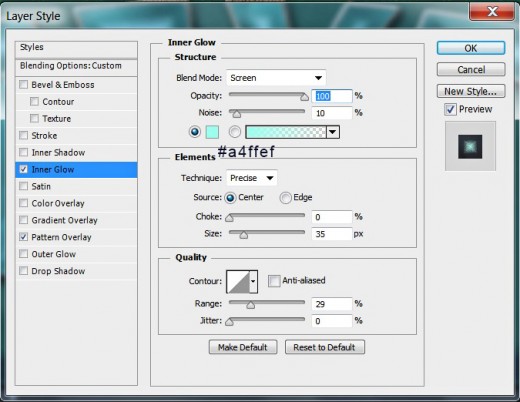Viewport: 520px width, 402px height.
Task: Click the glow gradient bar
Action: click(286, 132)
